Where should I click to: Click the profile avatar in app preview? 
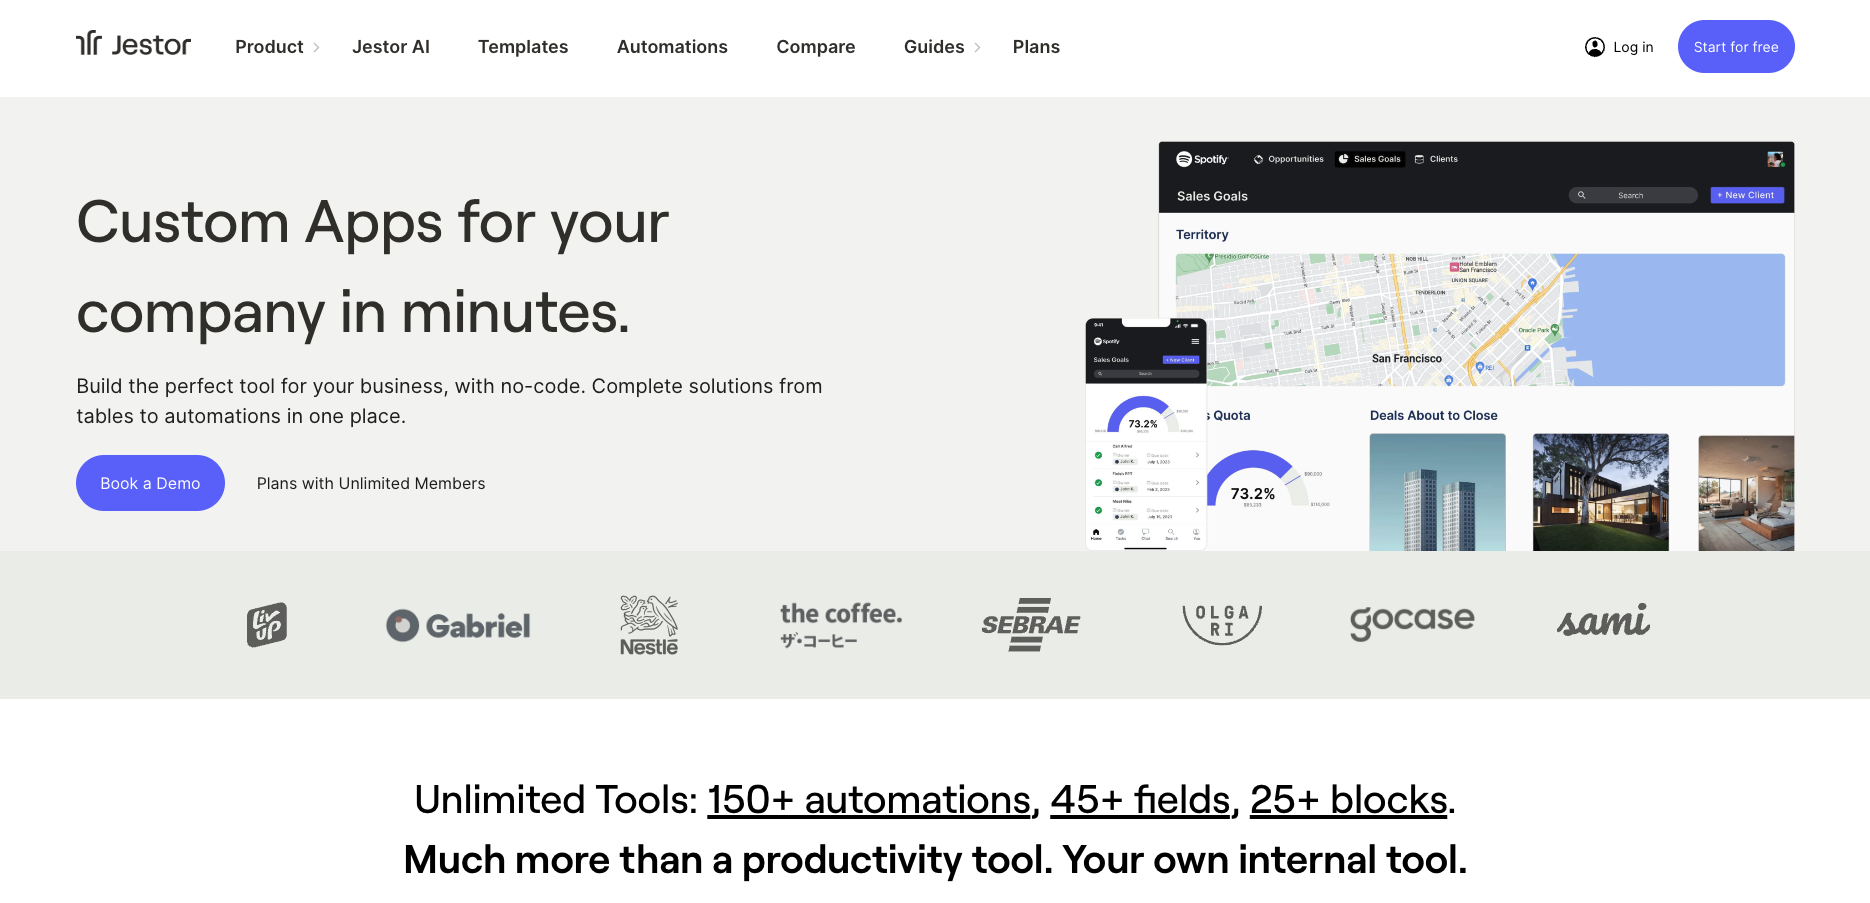pos(1775,159)
